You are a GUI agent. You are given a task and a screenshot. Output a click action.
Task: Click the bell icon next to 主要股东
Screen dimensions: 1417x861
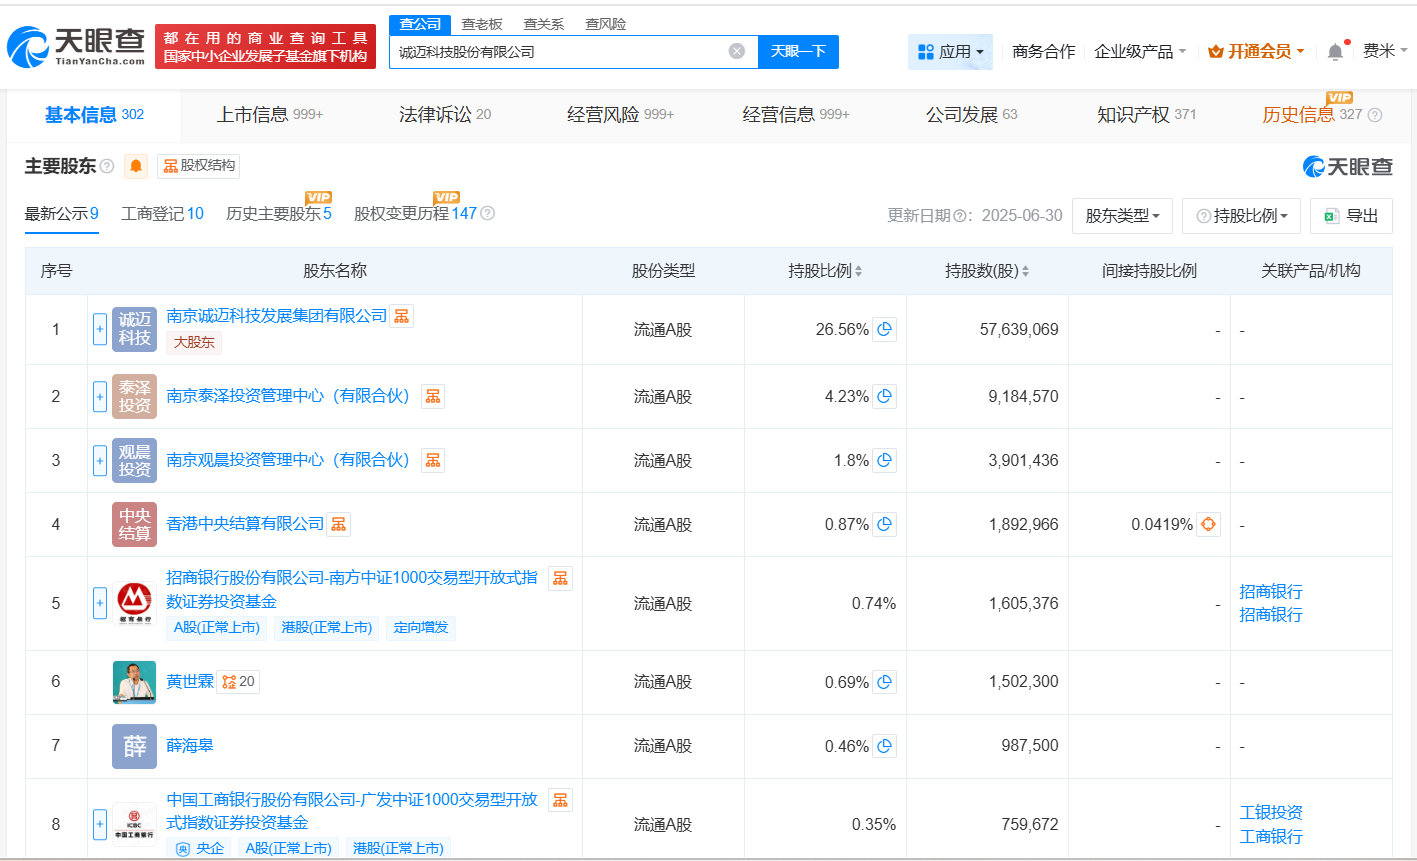(135, 166)
